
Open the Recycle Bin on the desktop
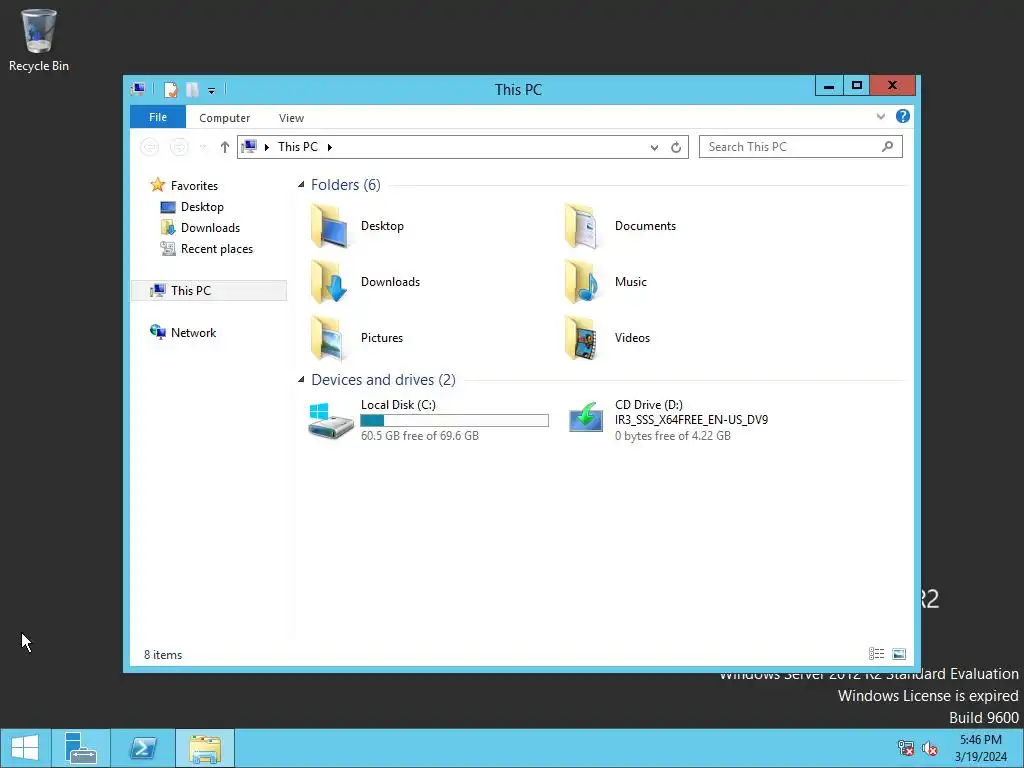39,40
